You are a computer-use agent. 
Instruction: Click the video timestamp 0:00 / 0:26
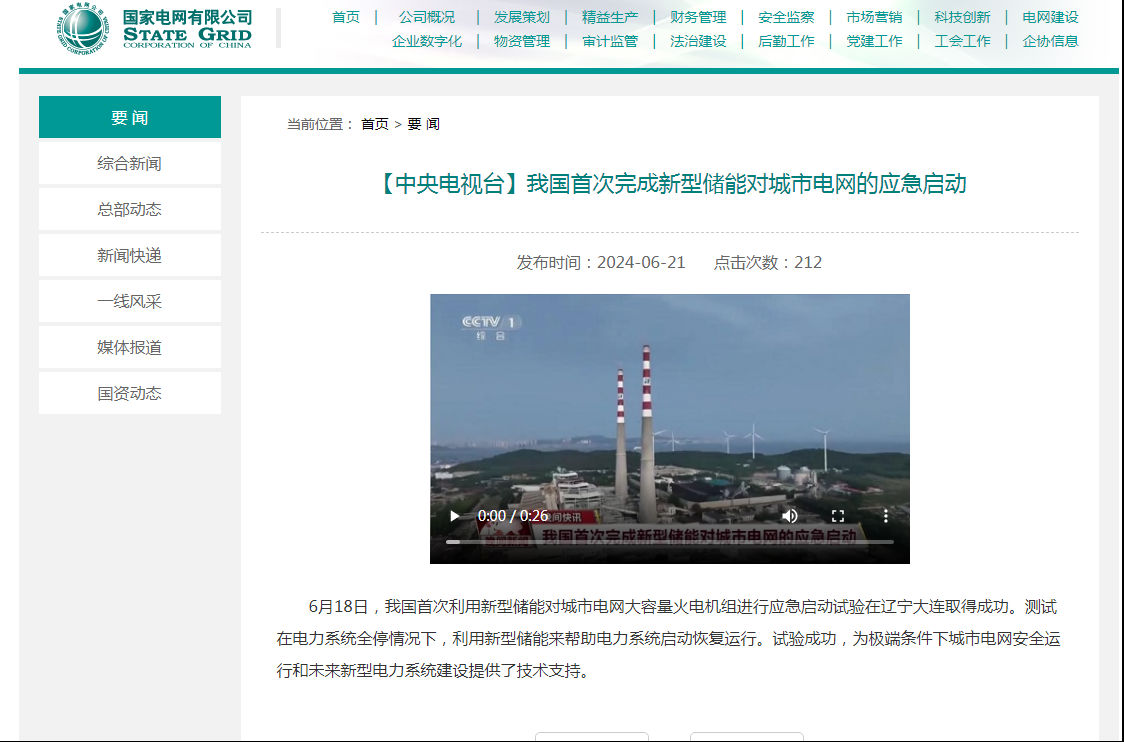point(513,516)
